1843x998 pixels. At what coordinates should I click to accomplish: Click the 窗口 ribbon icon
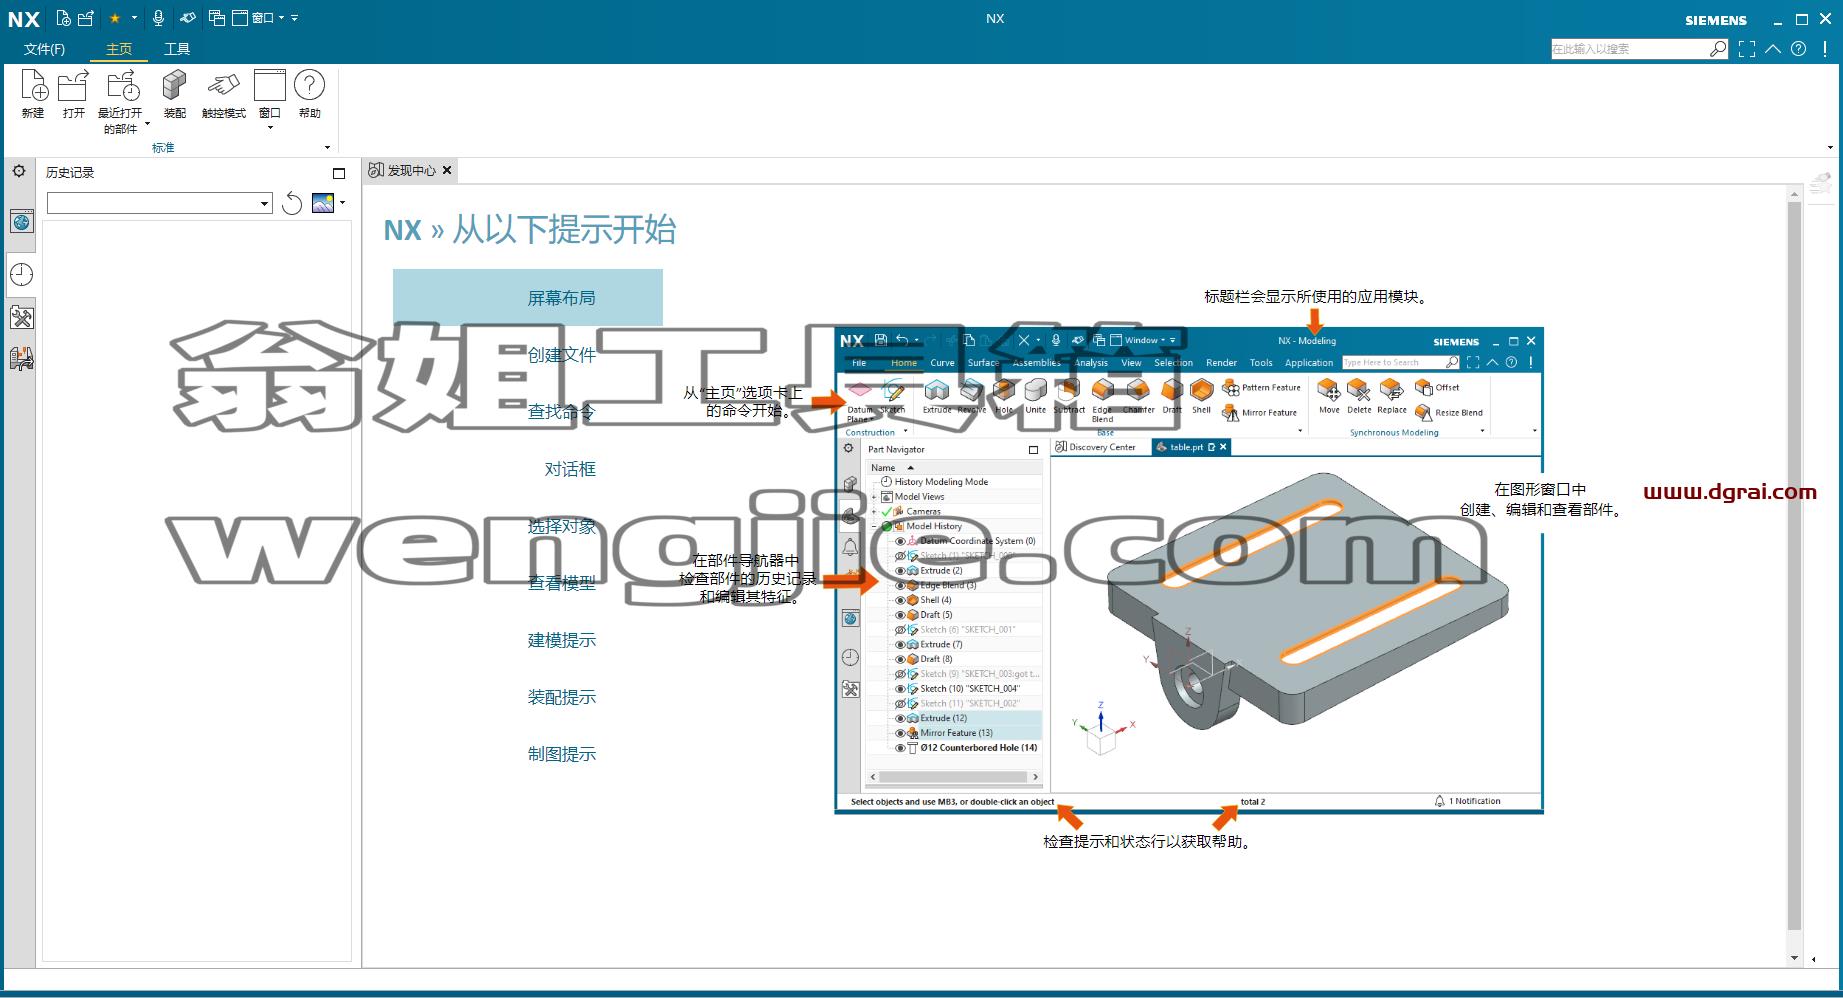pyautogui.click(x=270, y=86)
